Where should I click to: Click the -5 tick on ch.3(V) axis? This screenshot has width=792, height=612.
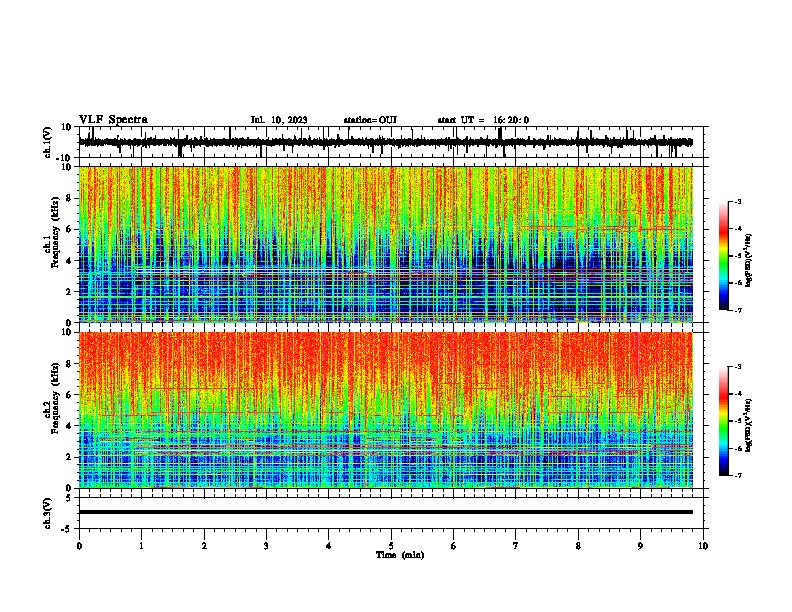[x=68, y=529]
